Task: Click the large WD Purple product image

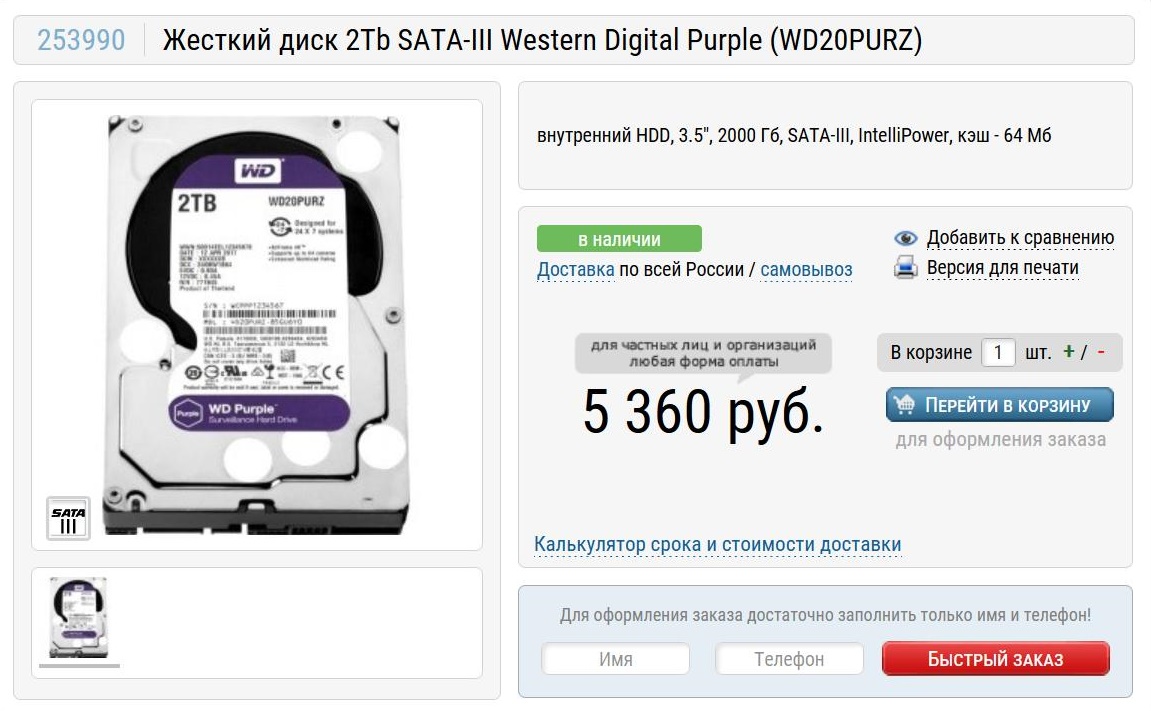Action: [x=256, y=324]
